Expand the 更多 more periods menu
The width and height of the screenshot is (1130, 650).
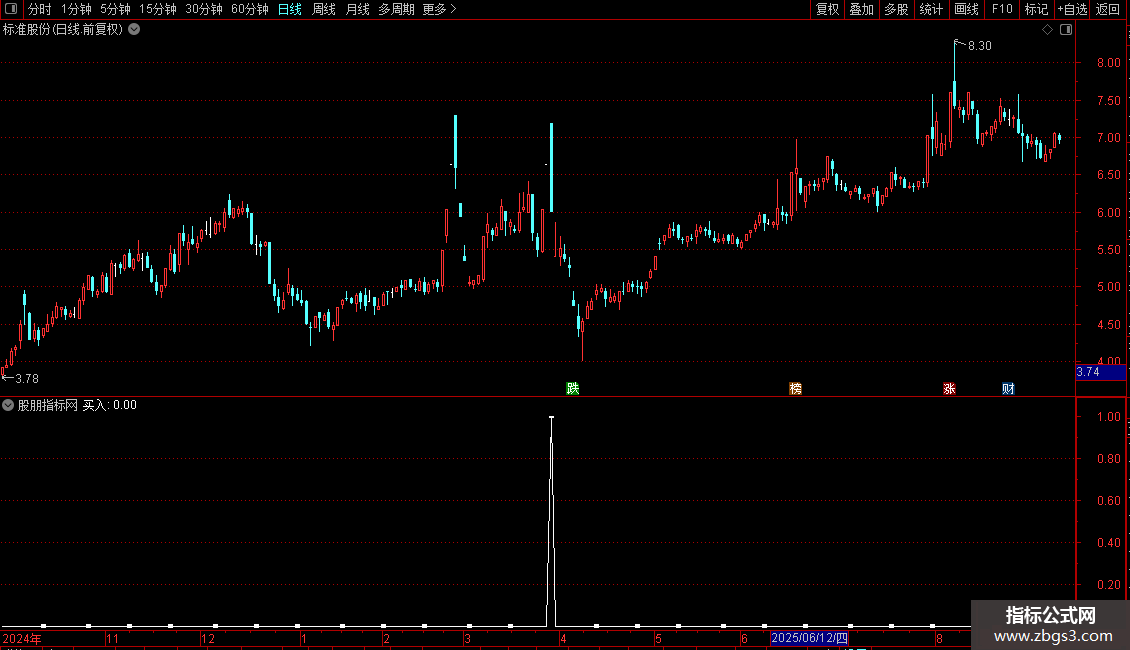coord(440,9)
